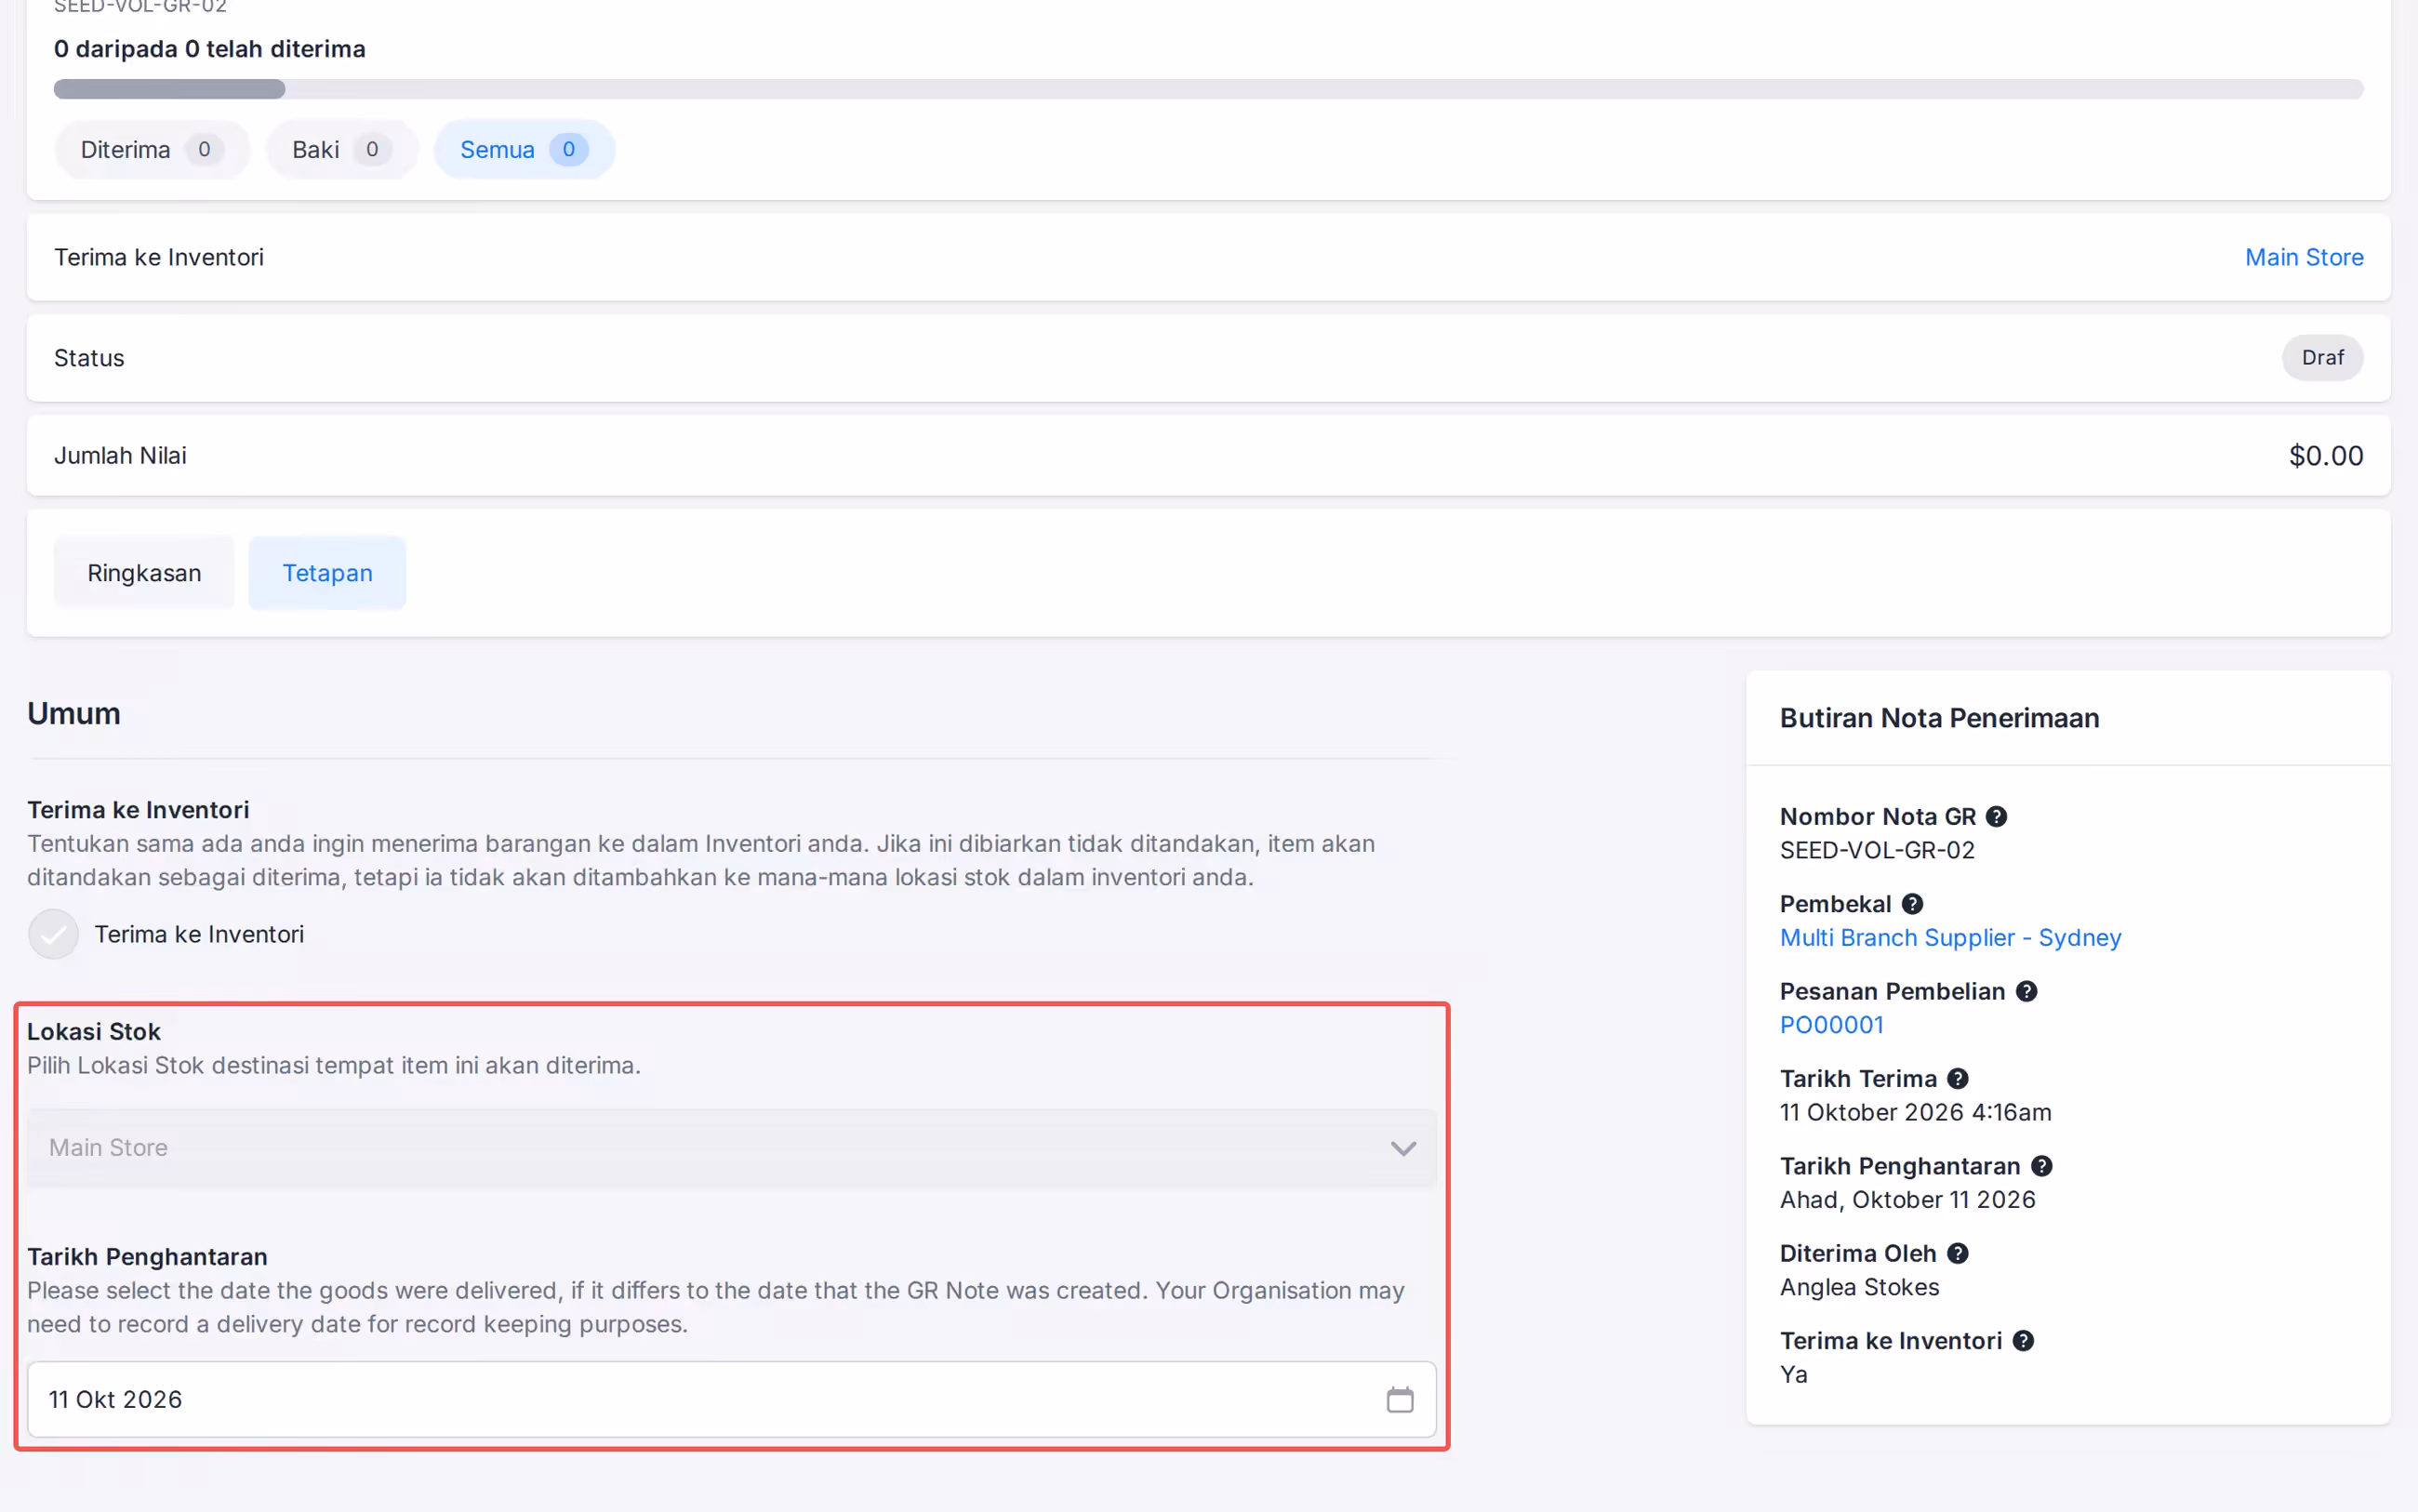Click the SEED-VOL-GR-02 number in details panel
This screenshot has width=2418, height=1512.
point(1877,850)
